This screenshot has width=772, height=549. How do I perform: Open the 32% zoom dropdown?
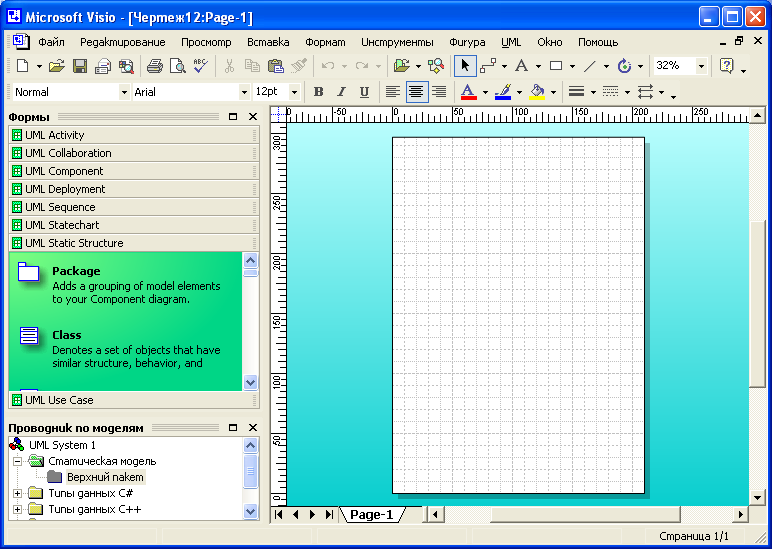coord(701,66)
